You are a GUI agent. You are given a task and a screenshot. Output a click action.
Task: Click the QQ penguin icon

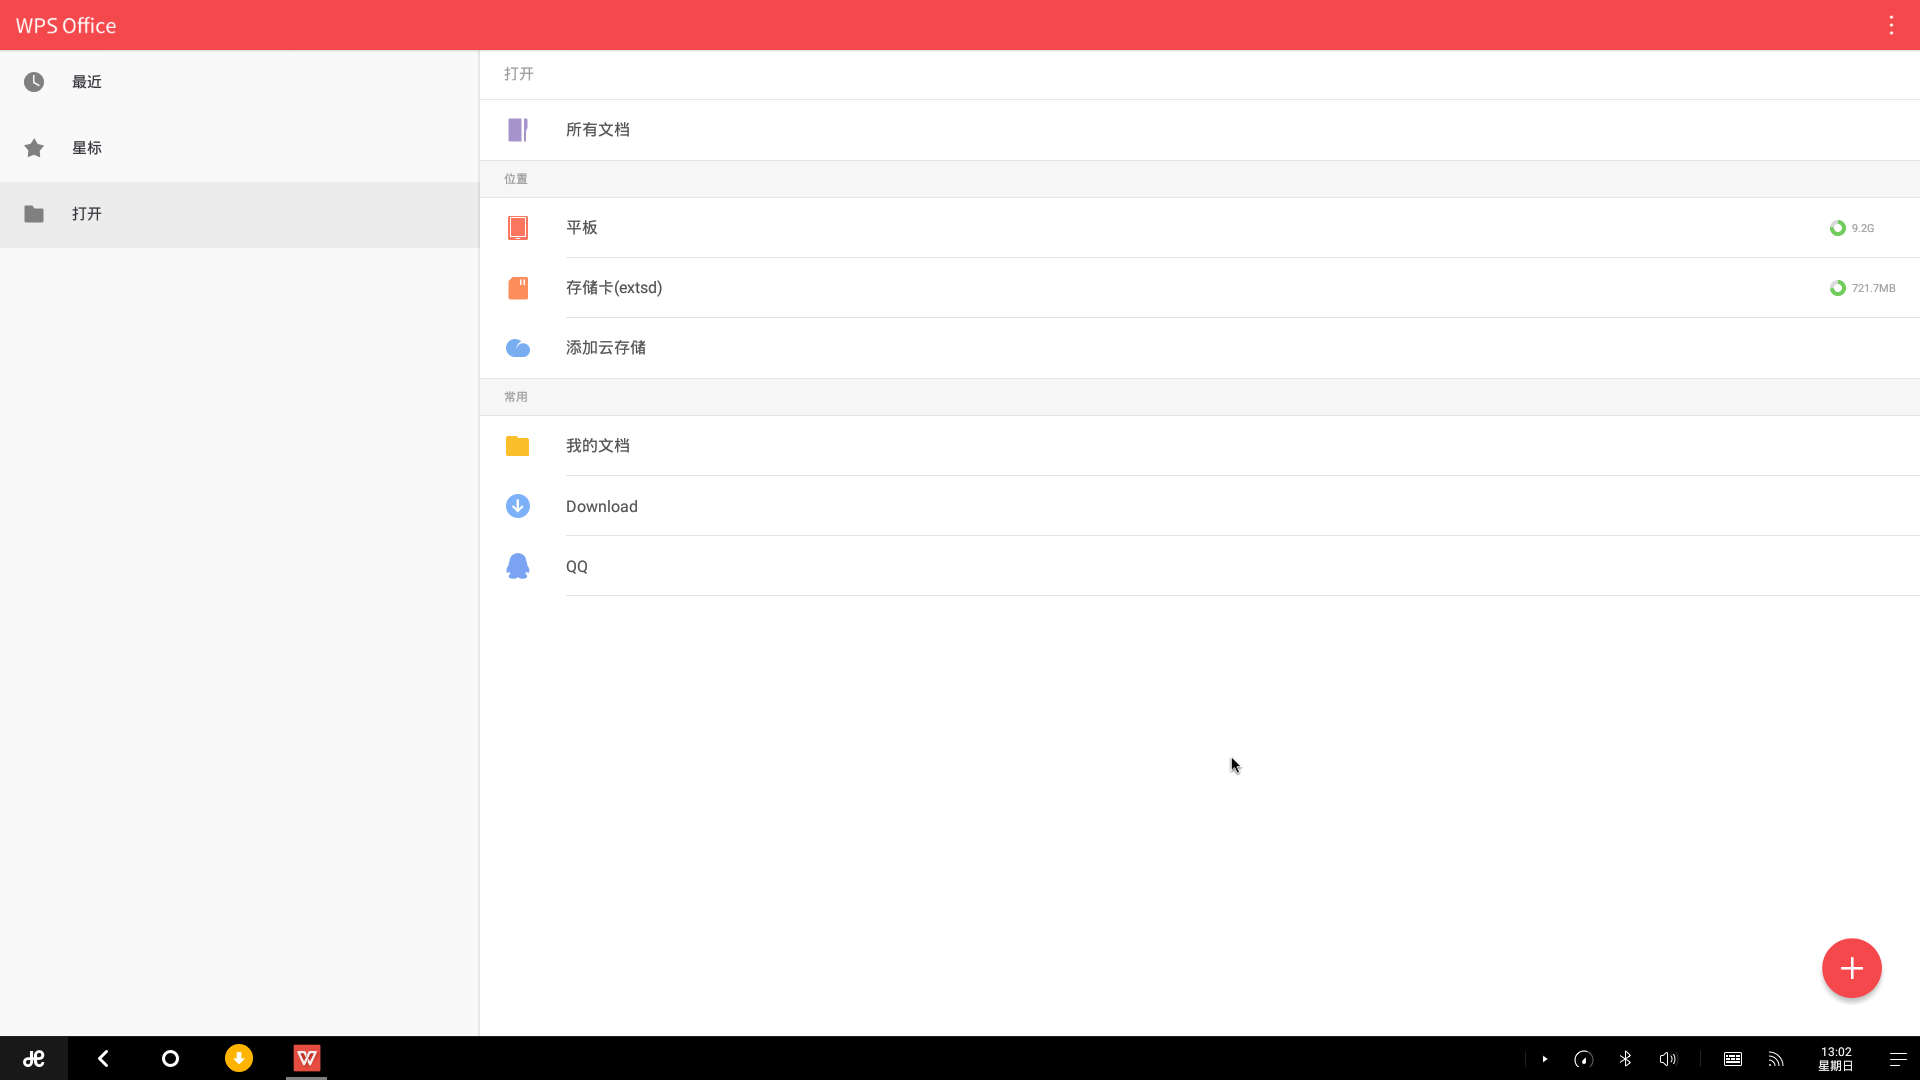[x=517, y=566]
